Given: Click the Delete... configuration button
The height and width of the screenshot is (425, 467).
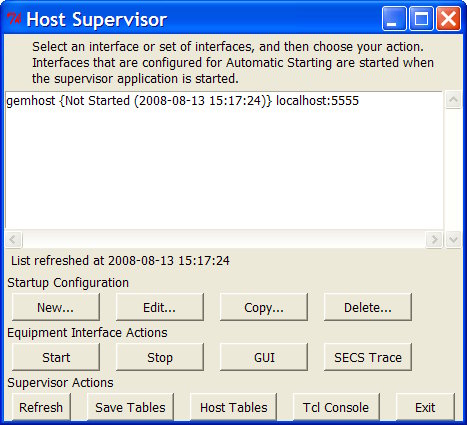Looking at the screenshot, I should (368, 307).
